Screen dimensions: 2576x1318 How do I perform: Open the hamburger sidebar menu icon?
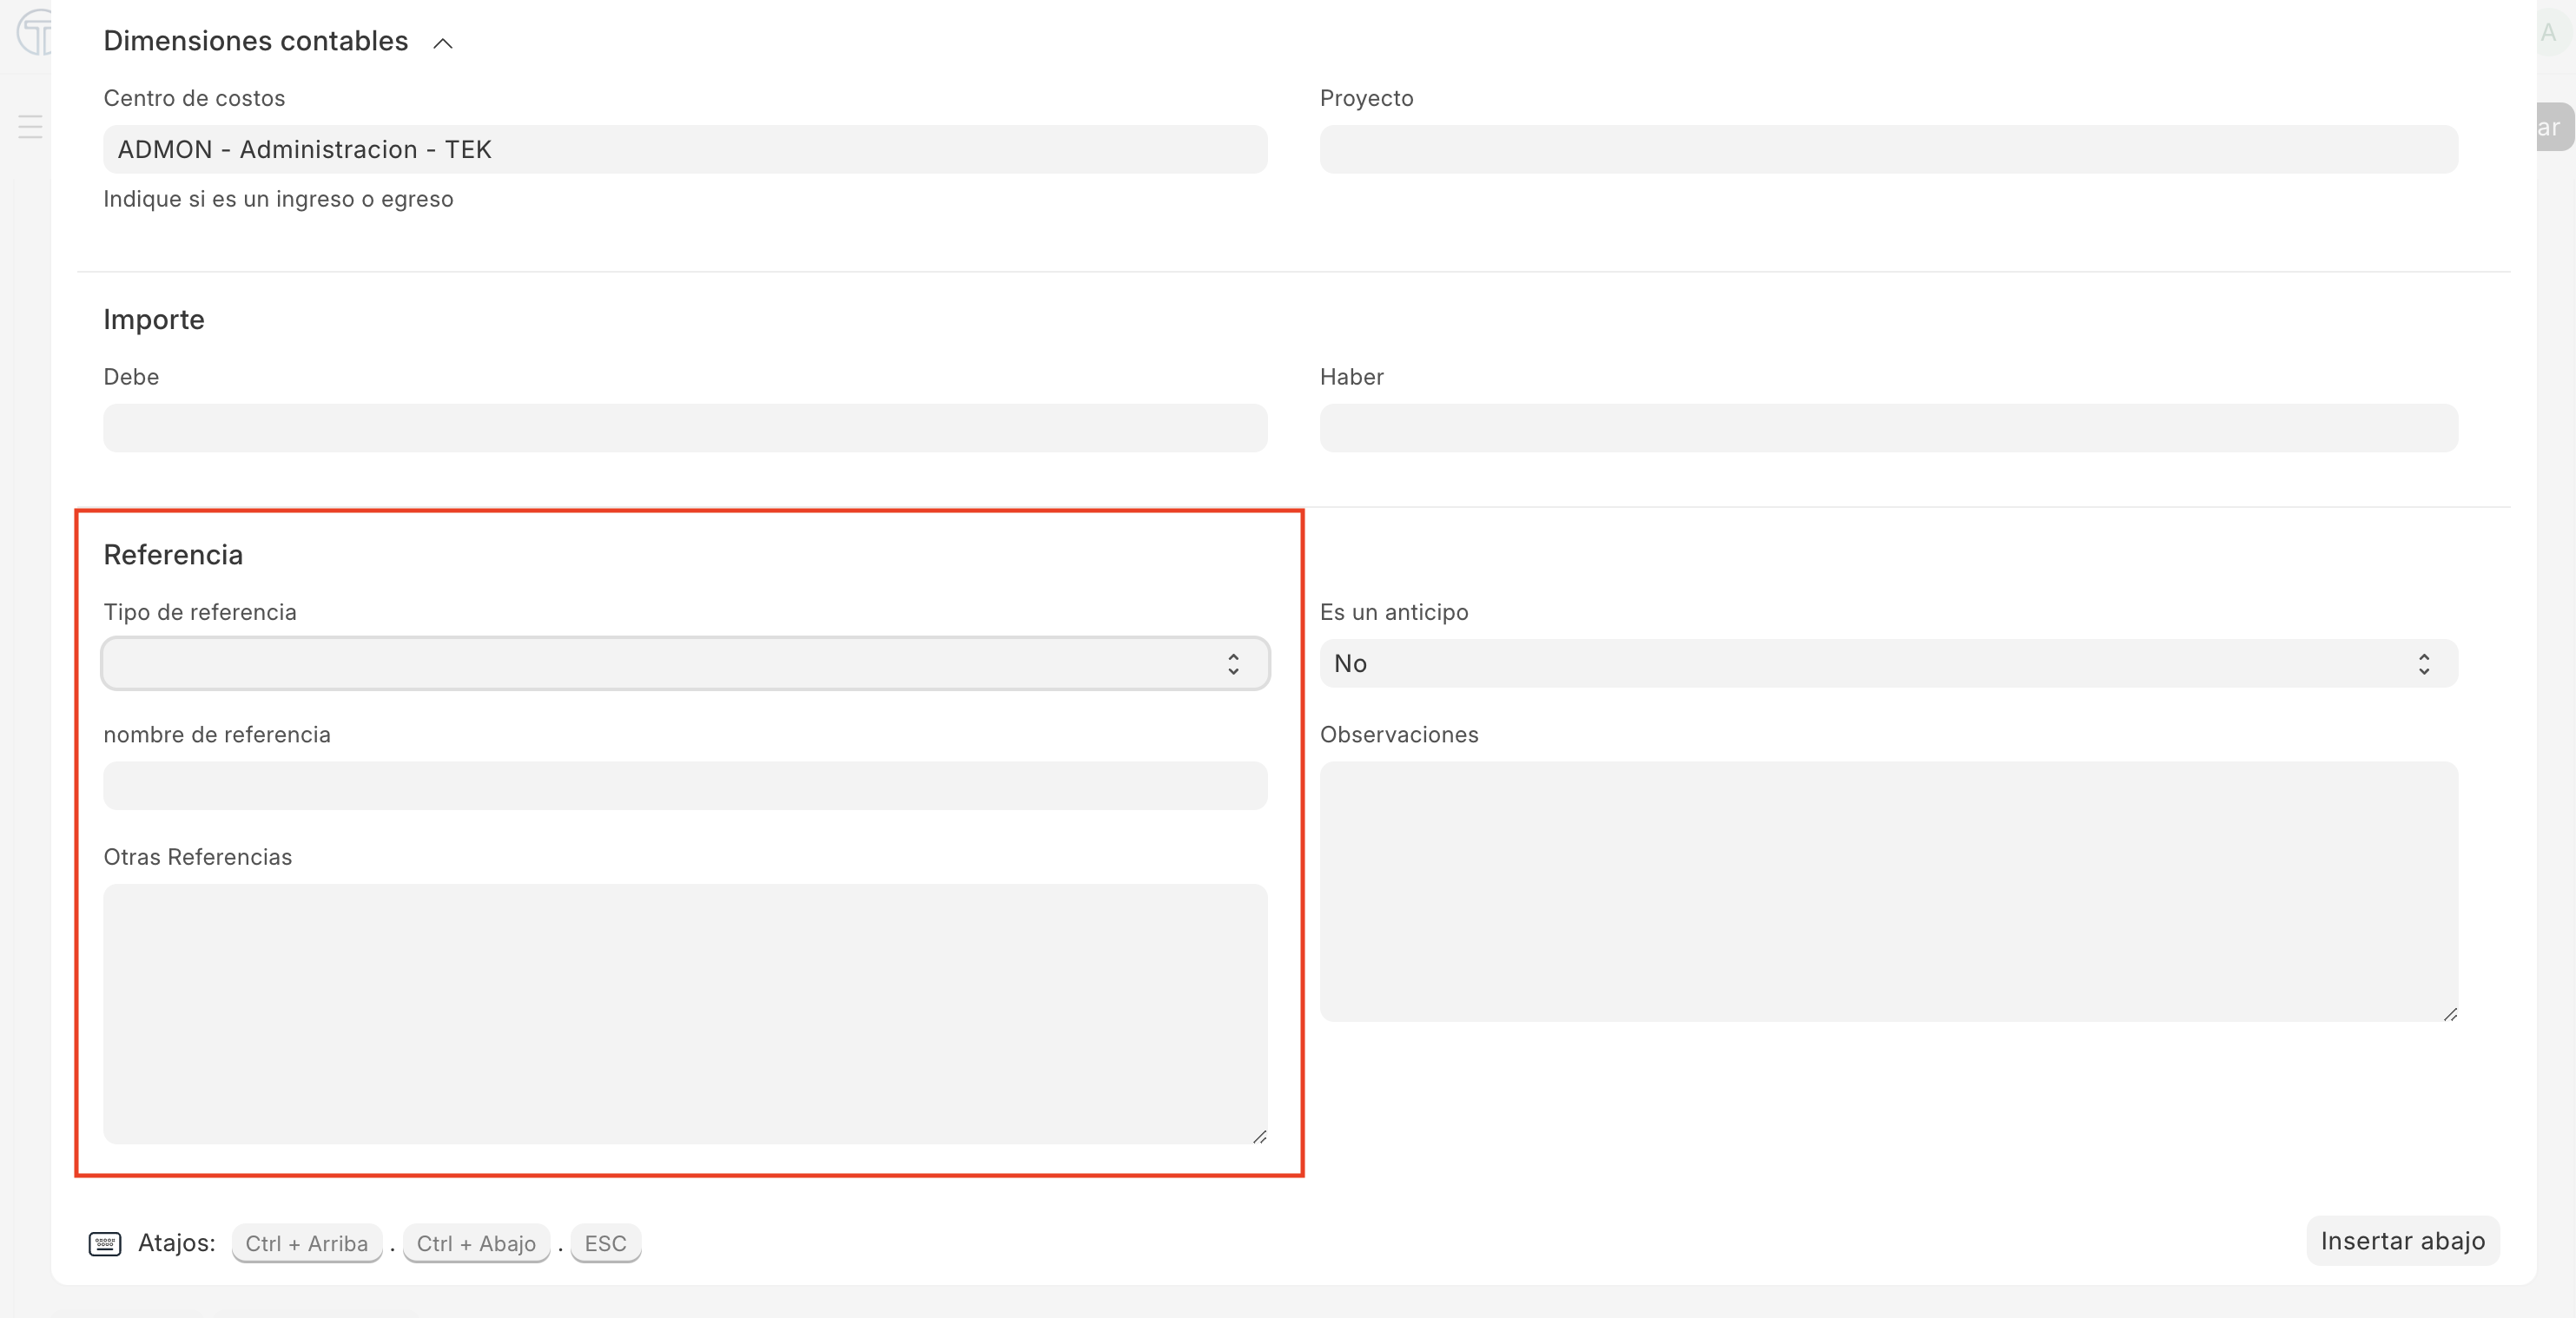point(30,127)
